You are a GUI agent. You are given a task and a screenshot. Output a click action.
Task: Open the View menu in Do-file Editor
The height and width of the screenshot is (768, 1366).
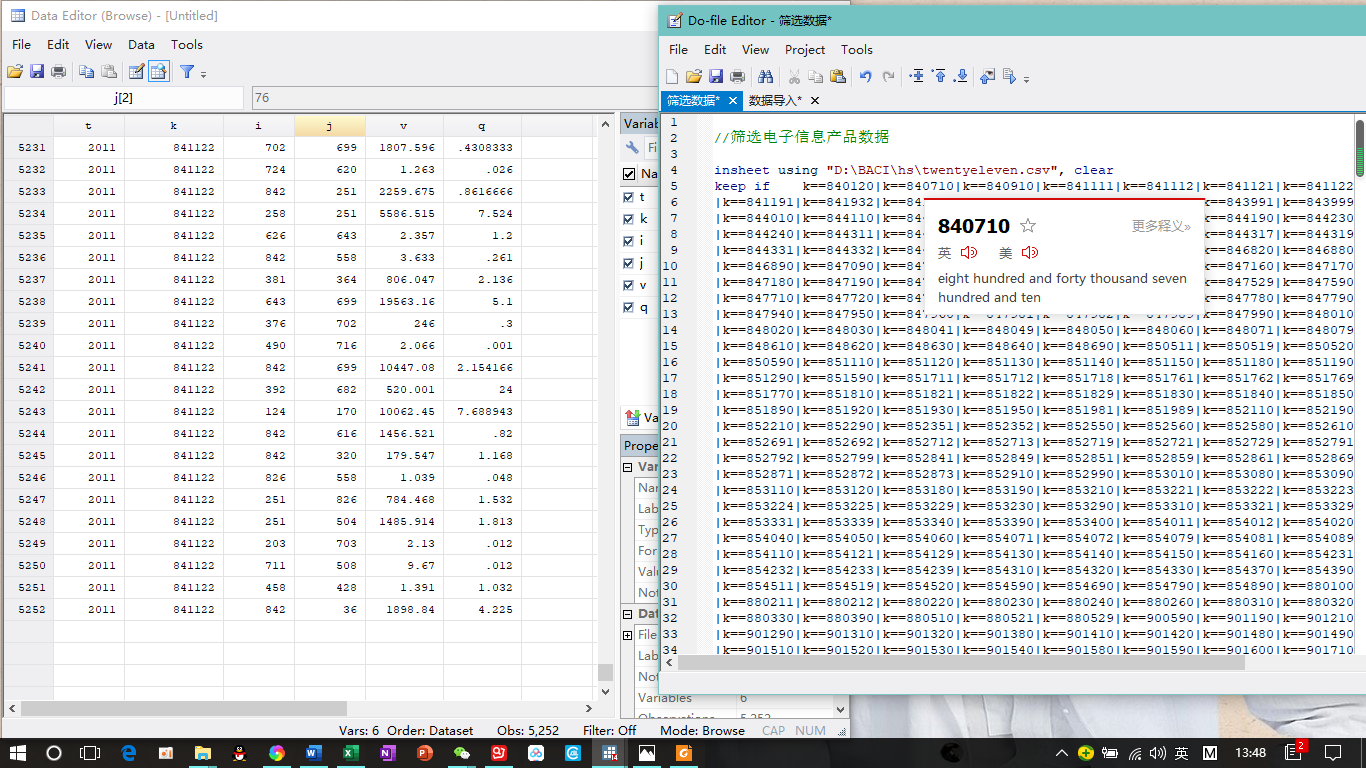(x=756, y=49)
